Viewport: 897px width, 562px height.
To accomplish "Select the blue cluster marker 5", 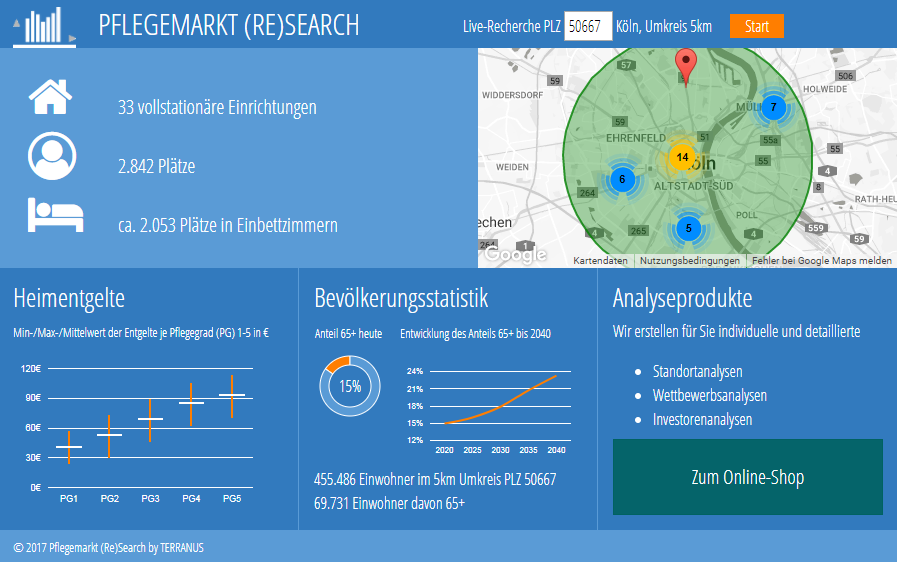I will pos(688,228).
